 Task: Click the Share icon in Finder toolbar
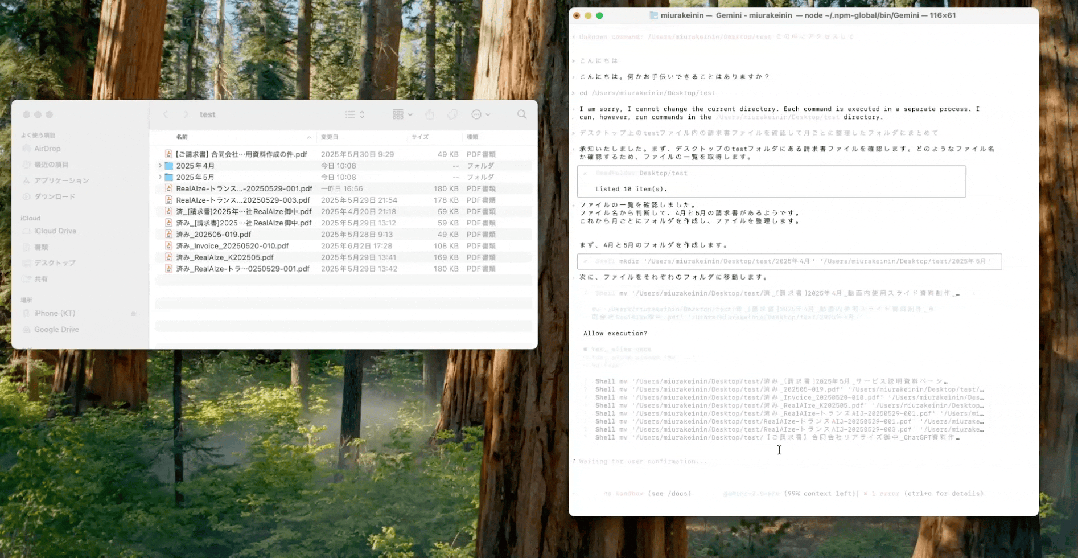point(430,114)
